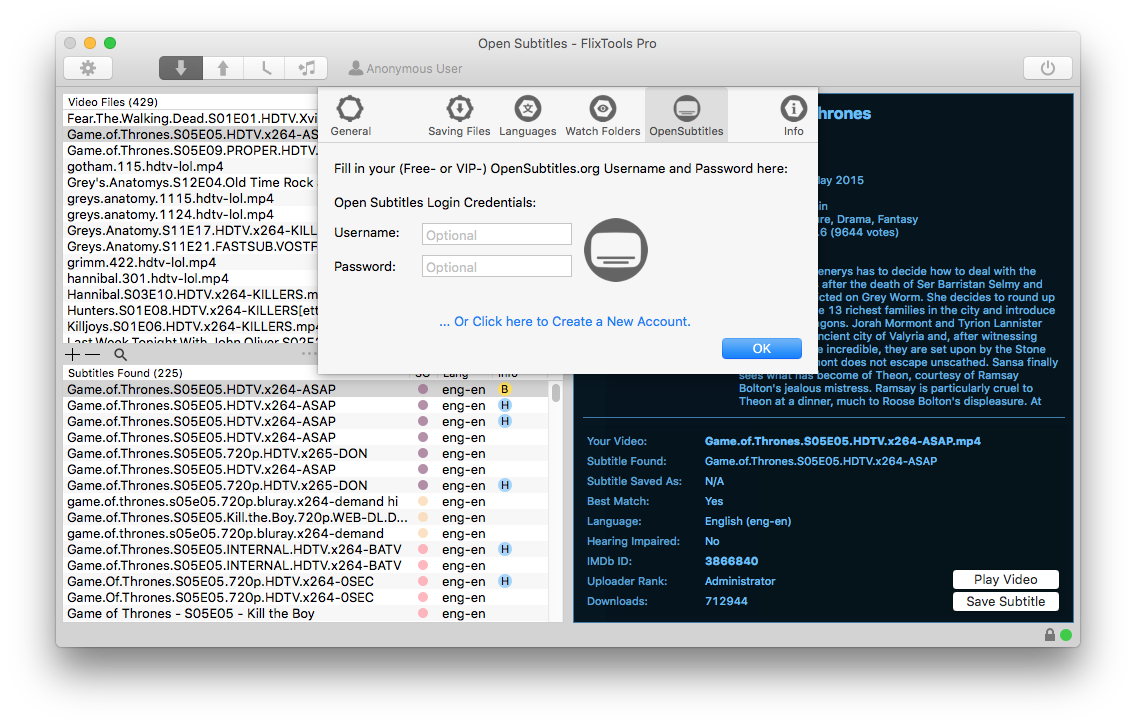Select Killjoys.S01E06.HDTV.x264-KILLERS file
The height and width of the screenshot is (727, 1136).
coord(191,325)
